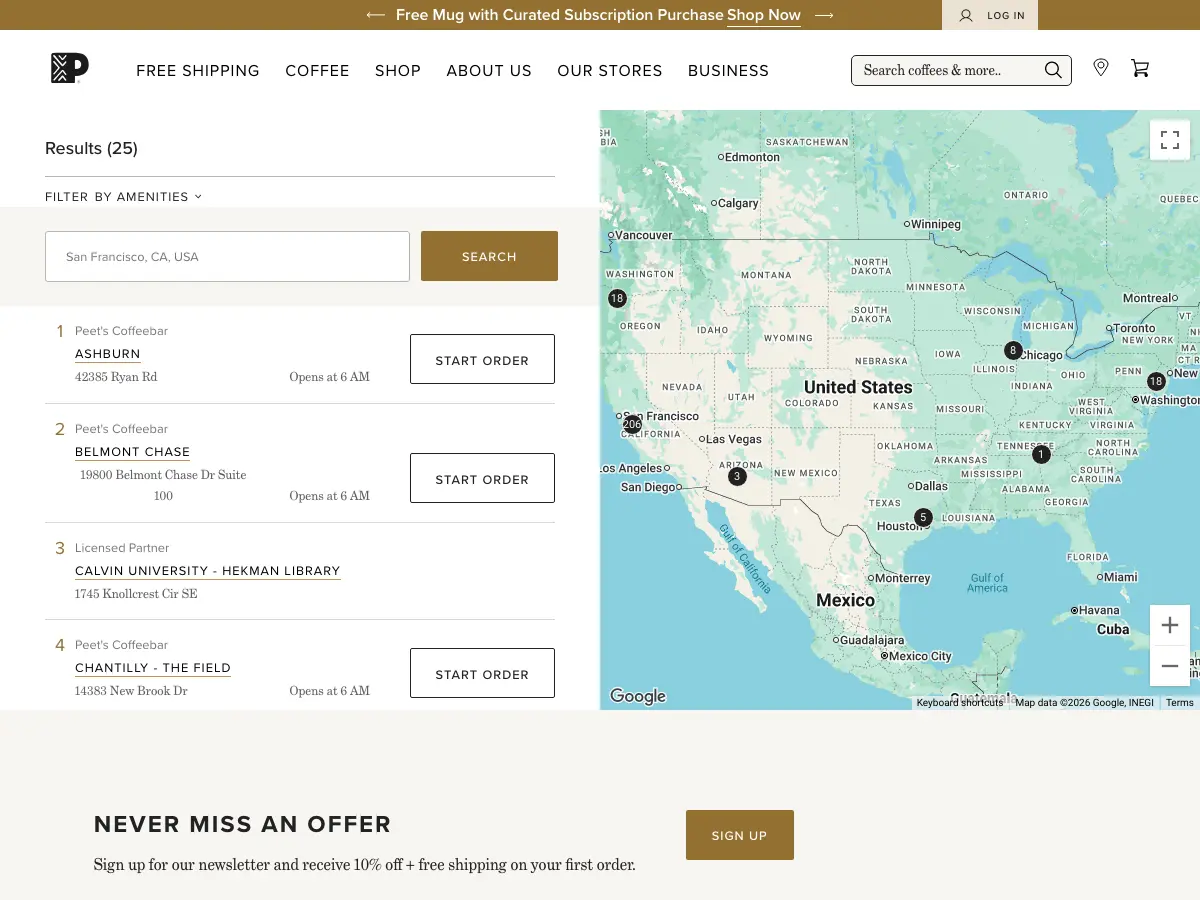Viewport: 1200px width, 900px height.
Task: Toggle fullscreen map view
Action: click(x=1170, y=140)
